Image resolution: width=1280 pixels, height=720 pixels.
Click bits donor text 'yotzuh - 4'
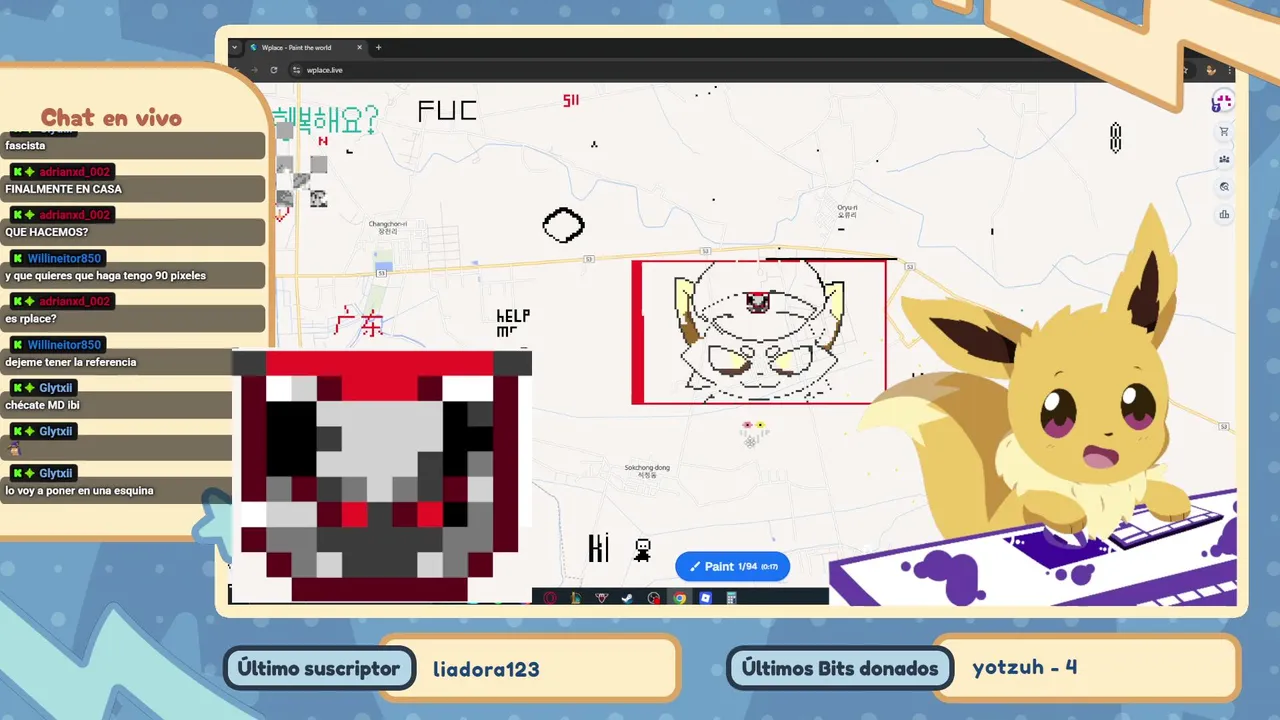click(1025, 667)
